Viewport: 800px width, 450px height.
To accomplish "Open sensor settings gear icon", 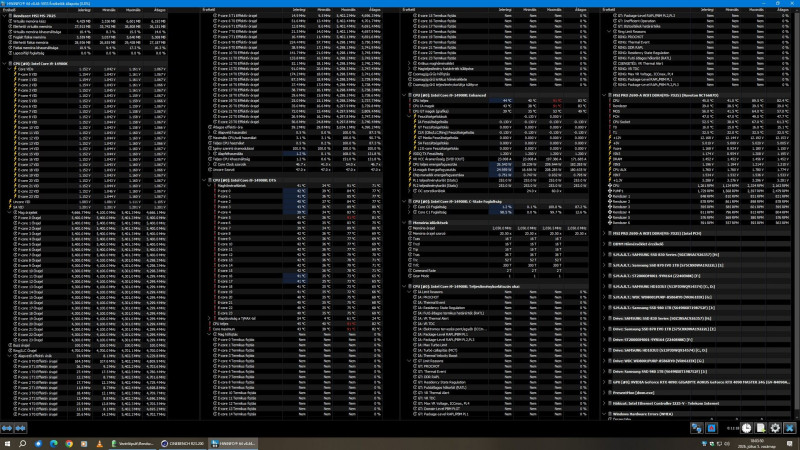I will coord(775,428).
